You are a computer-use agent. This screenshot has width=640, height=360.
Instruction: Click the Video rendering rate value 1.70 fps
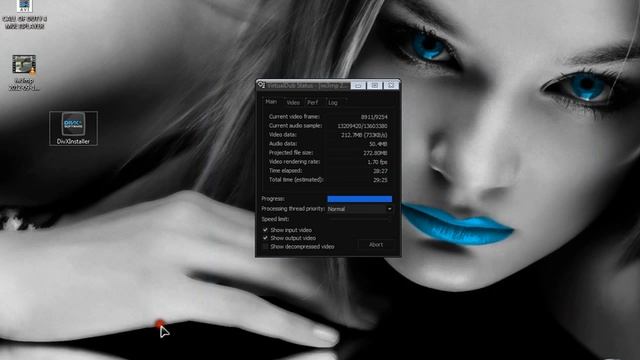tap(377, 162)
